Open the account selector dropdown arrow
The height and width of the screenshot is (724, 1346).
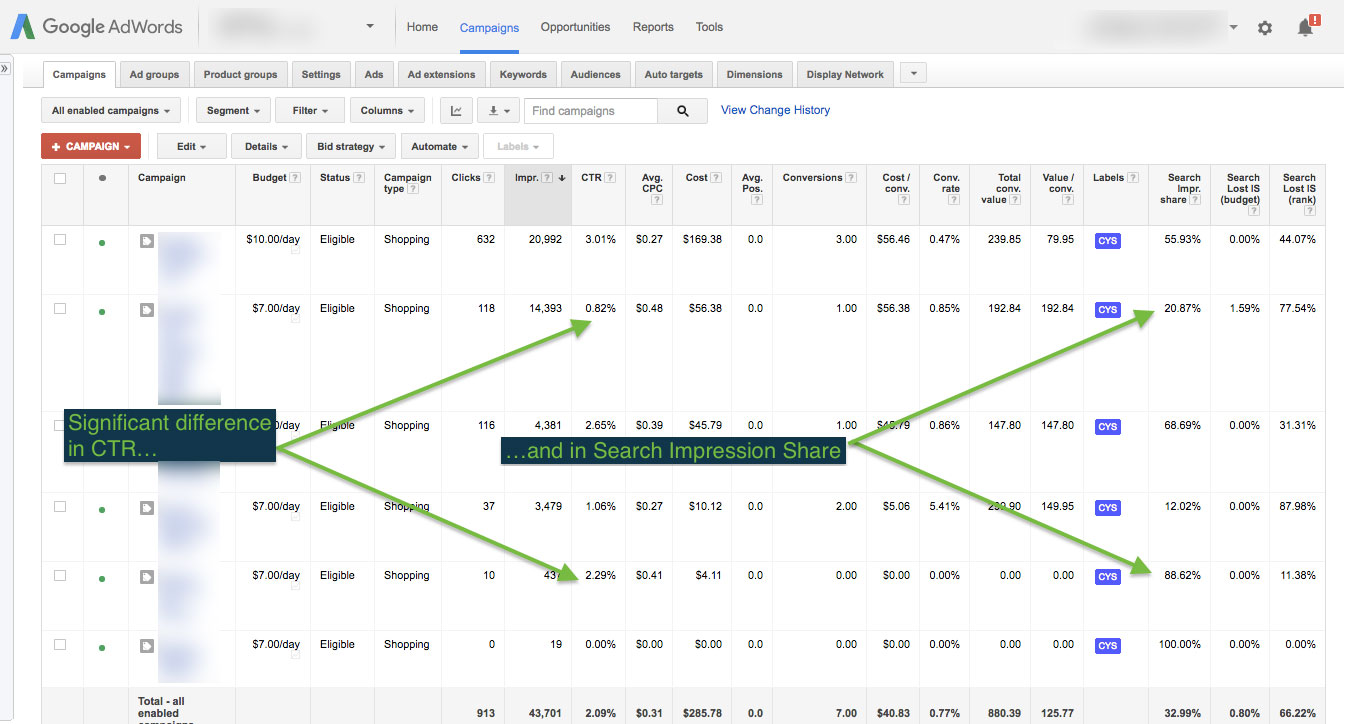coord(371,27)
